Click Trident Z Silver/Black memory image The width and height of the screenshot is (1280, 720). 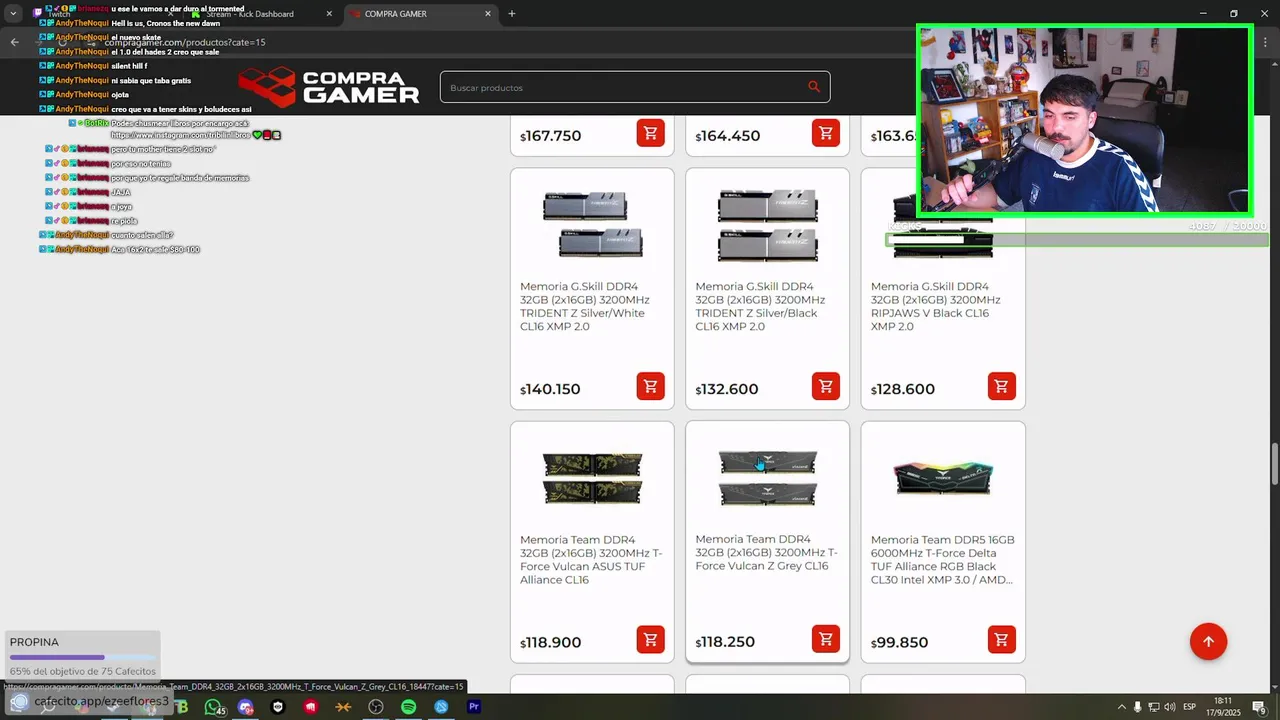pos(768,224)
